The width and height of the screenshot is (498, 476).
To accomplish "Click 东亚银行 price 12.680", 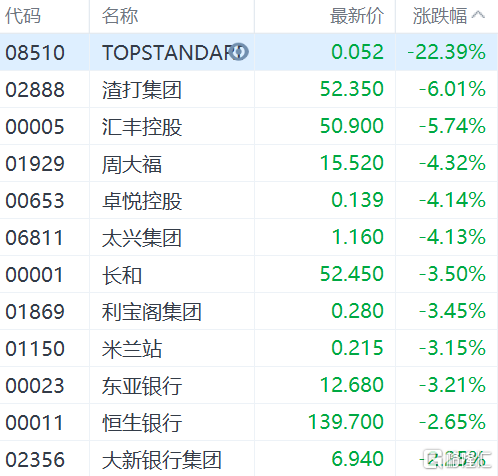I will coord(352,385).
